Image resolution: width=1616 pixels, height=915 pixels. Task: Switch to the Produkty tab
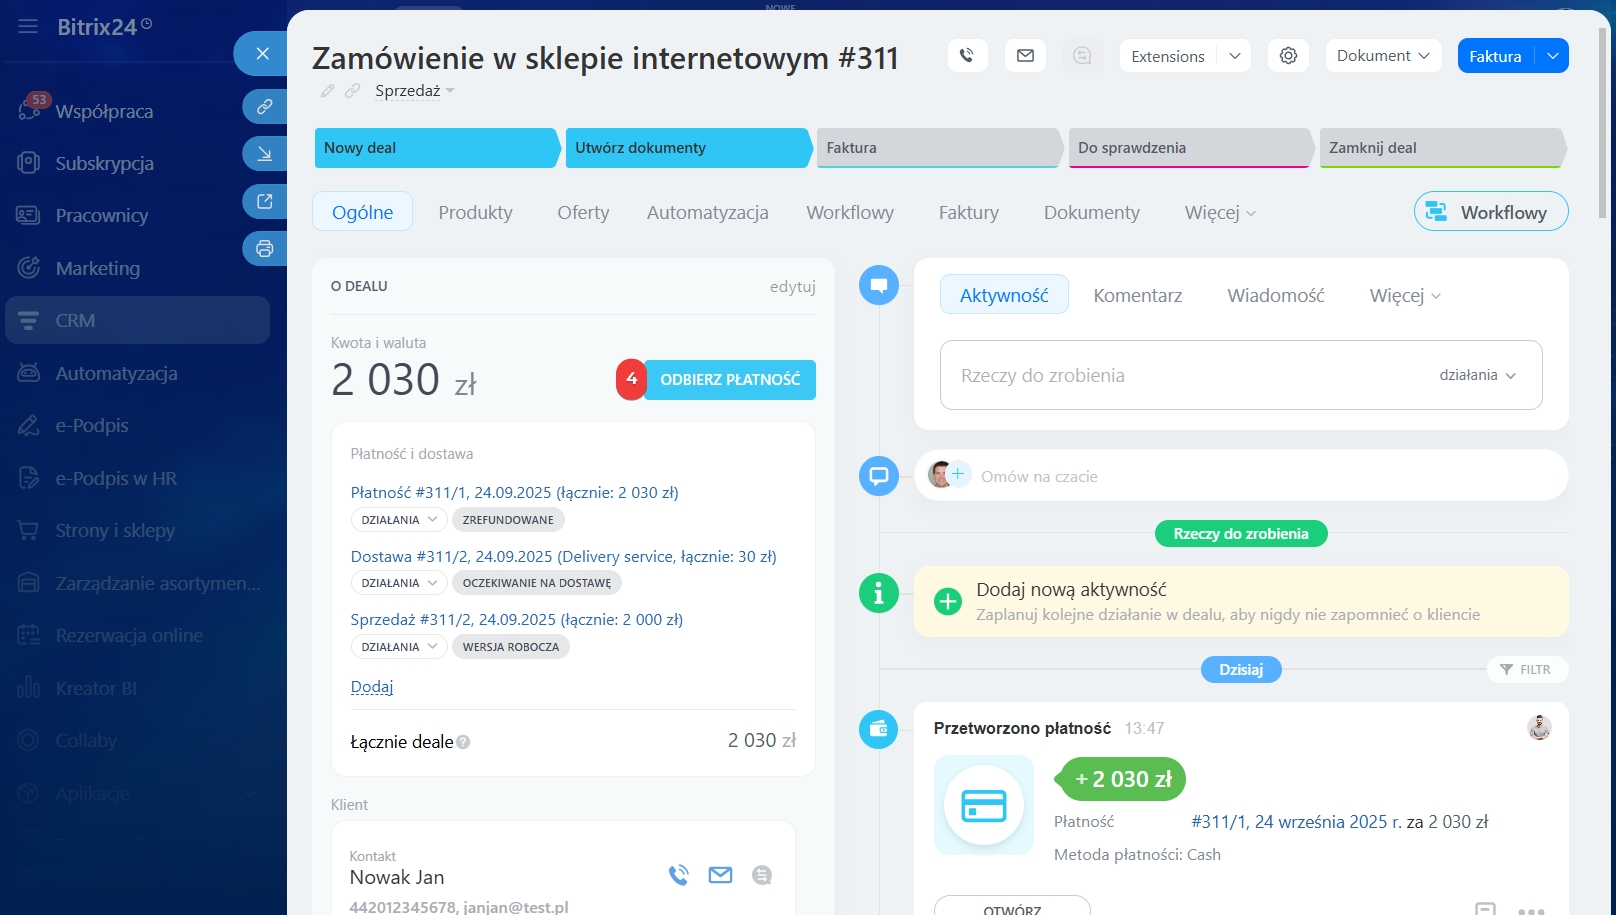[475, 212]
